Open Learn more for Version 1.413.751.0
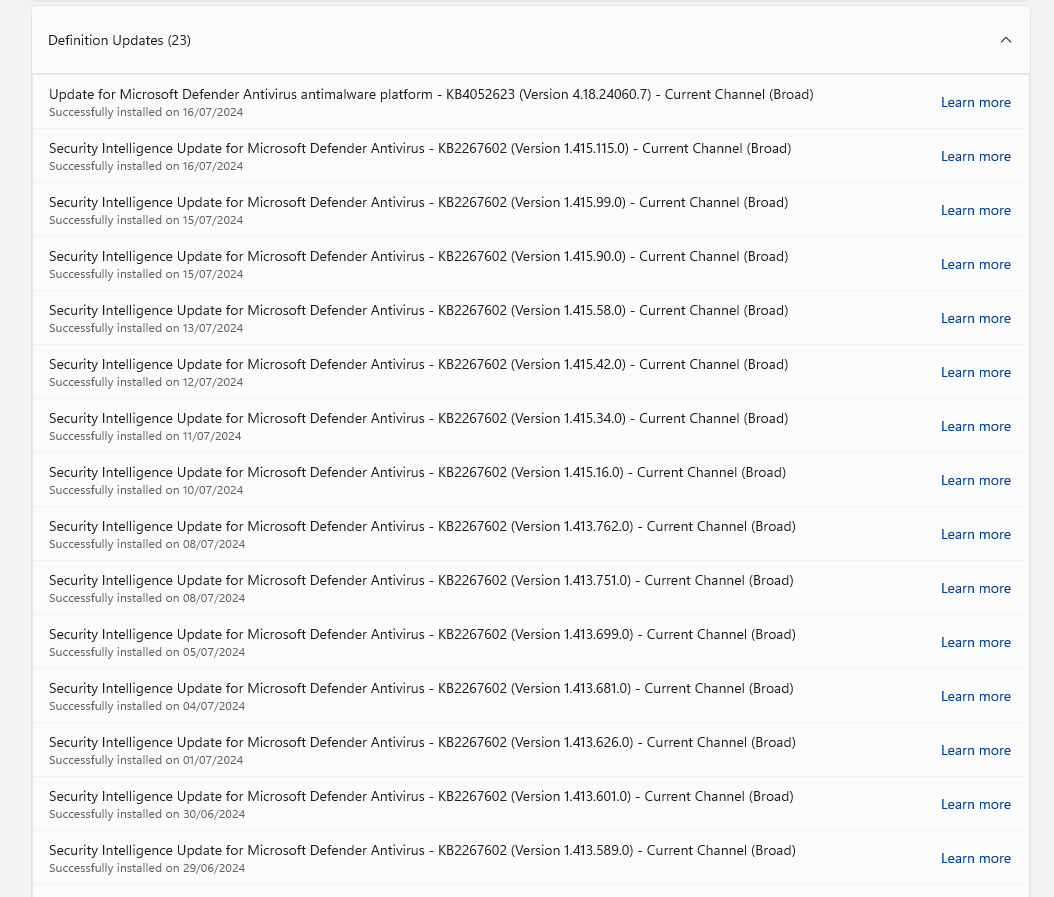This screenshot has width=1054, height=897. [975, 588]
